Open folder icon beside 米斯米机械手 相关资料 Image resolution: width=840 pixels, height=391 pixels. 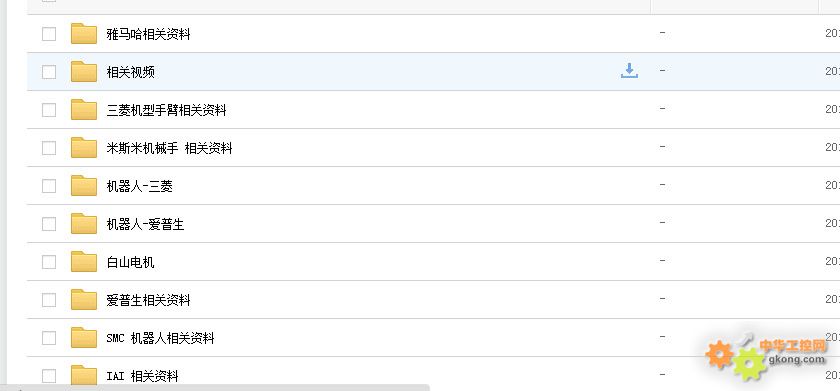[84, 148]
